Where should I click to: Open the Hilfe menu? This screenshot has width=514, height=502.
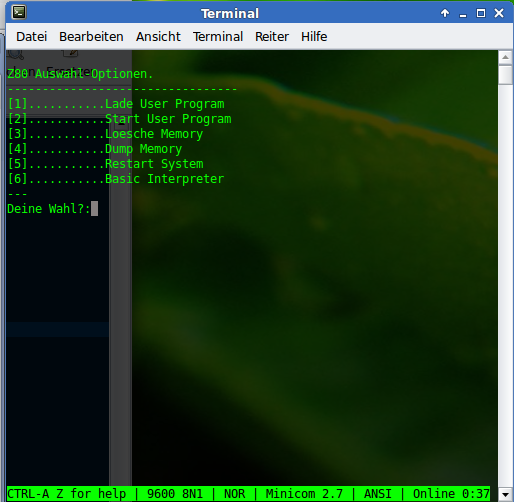tap(314, 37)
